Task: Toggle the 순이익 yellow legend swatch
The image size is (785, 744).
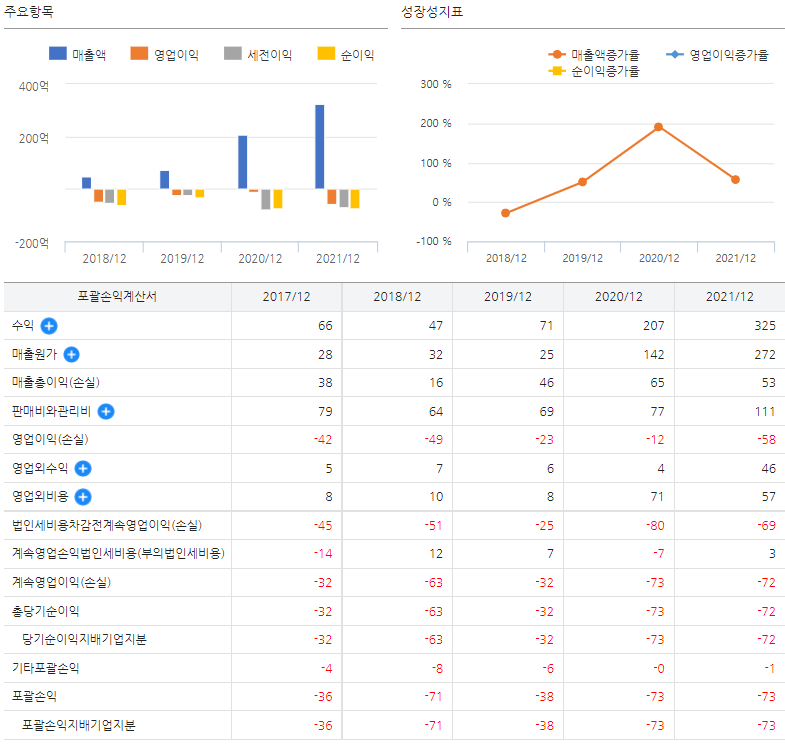Action: tap(326, 54)
